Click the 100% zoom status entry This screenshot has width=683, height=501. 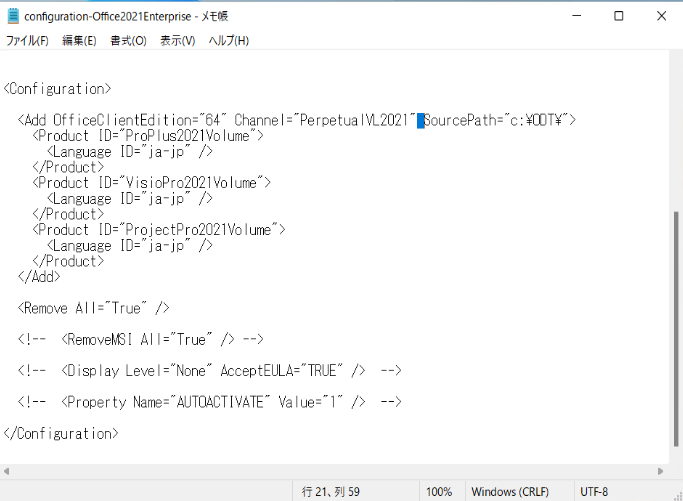pos(439,492)
